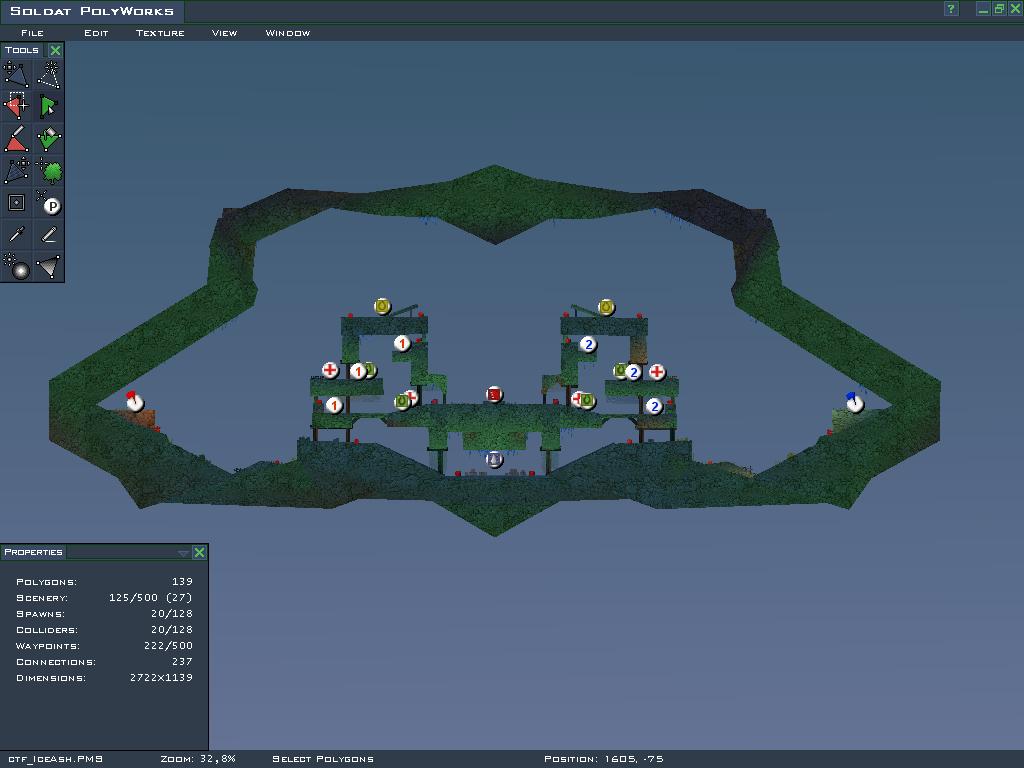
Task: Expand the Properties panel dropdown arrow
Action: pyautogui.click(x=183, y=553)
